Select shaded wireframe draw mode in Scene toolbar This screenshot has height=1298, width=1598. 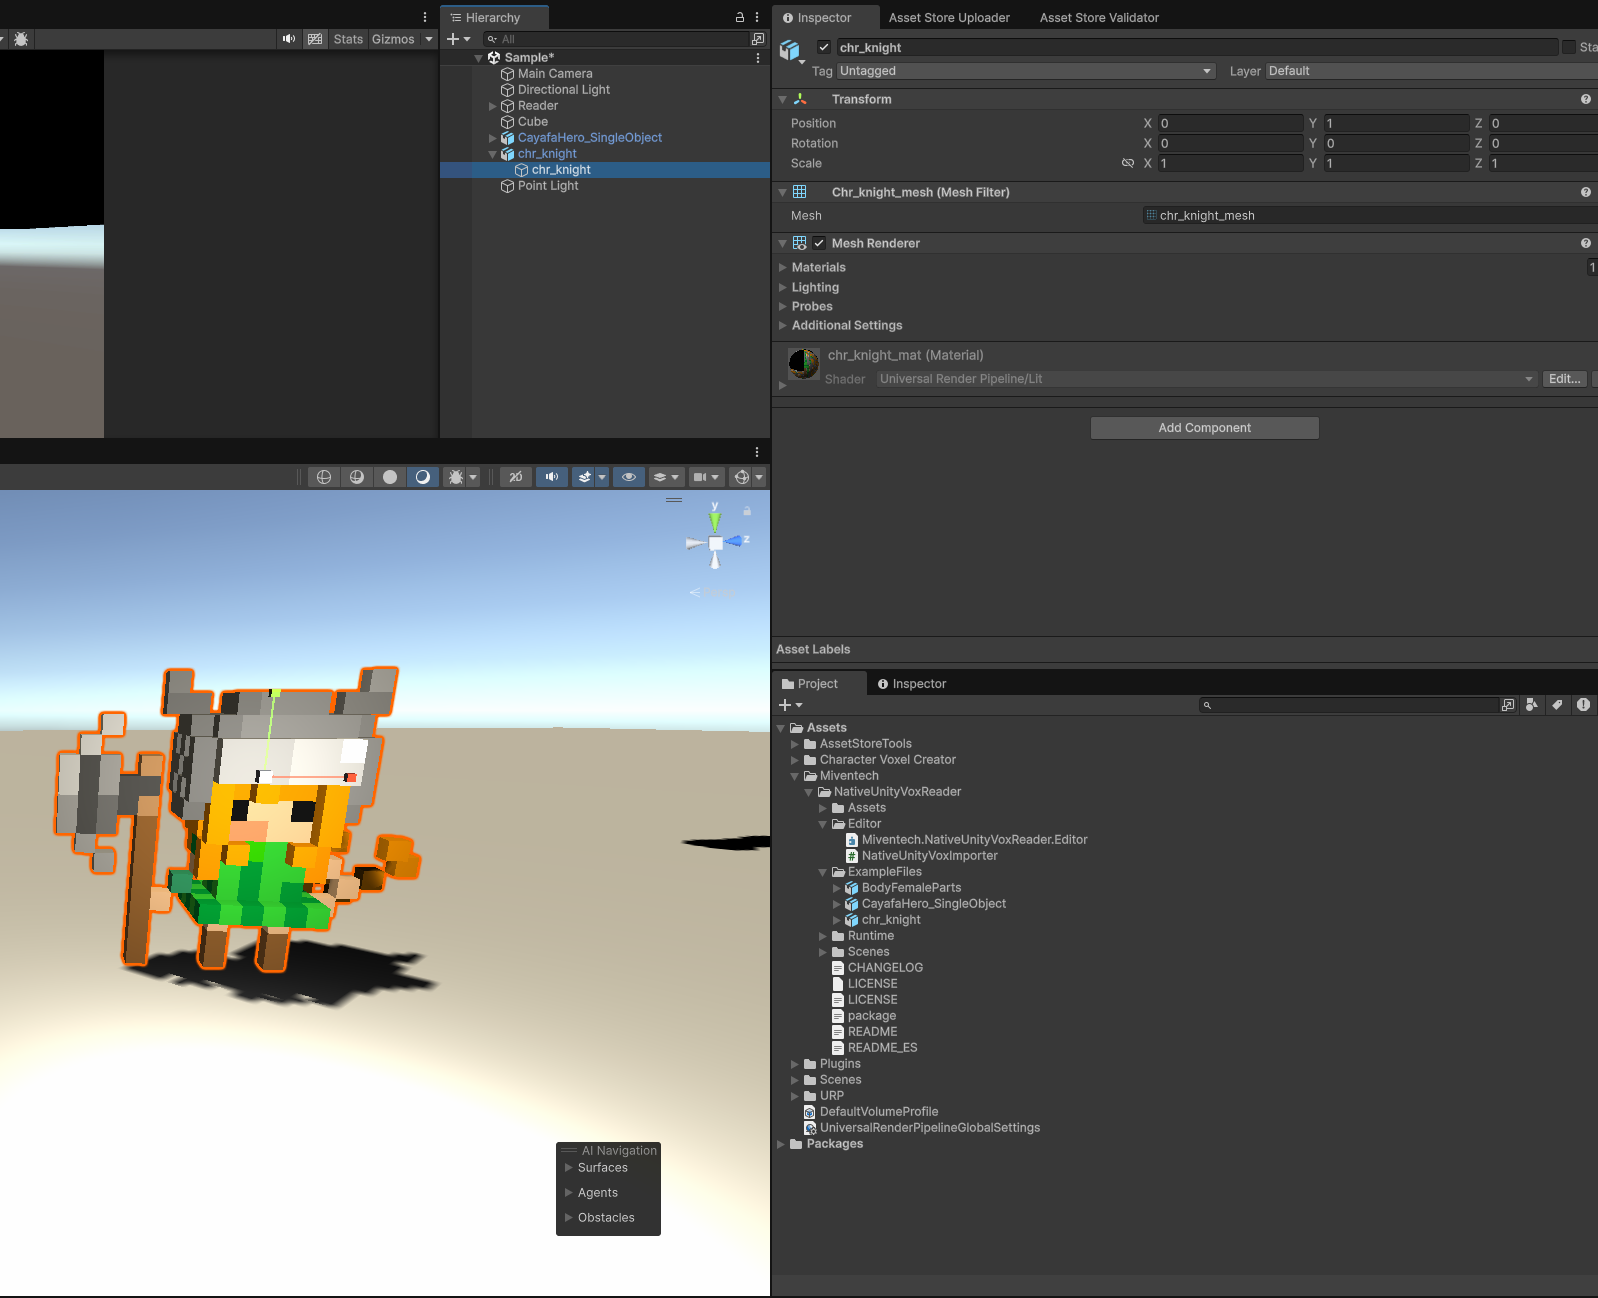[x=357, y=477]
